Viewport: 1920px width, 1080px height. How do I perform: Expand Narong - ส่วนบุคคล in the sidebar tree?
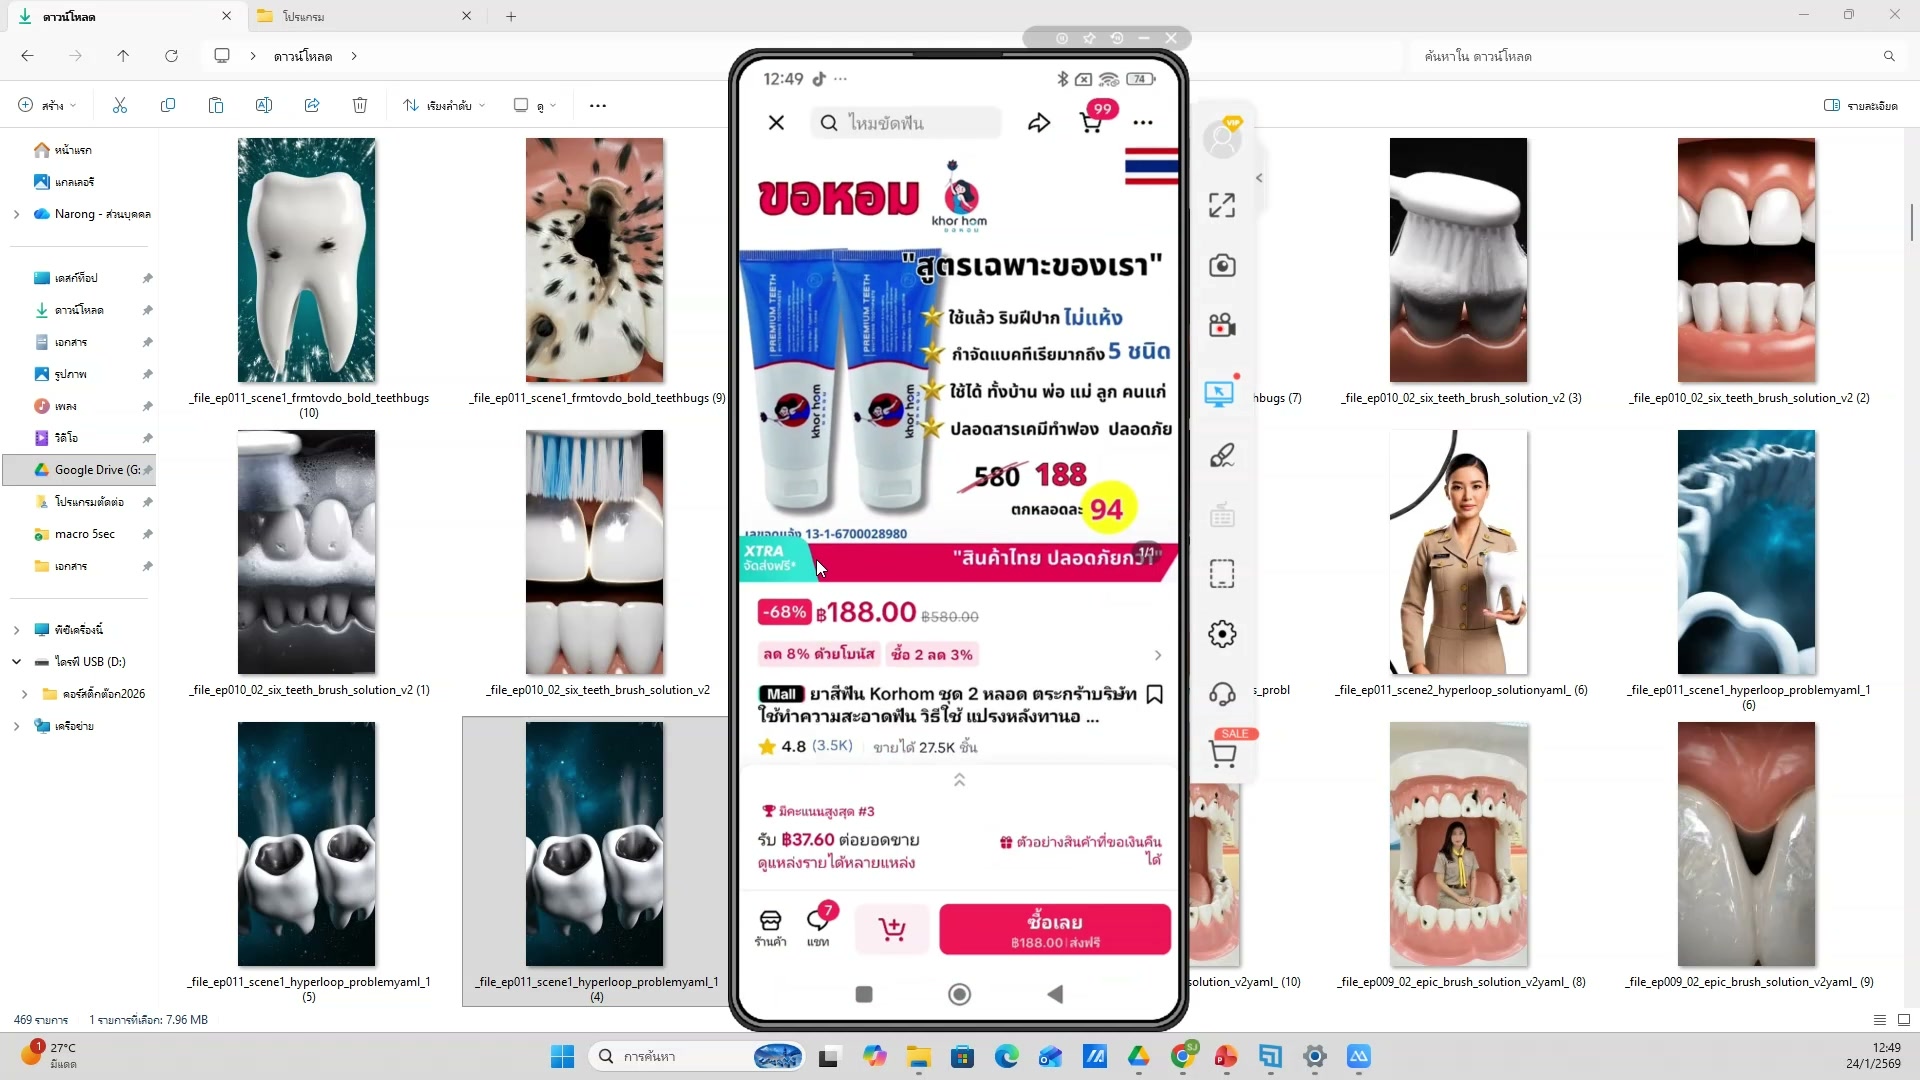[16, 213]
